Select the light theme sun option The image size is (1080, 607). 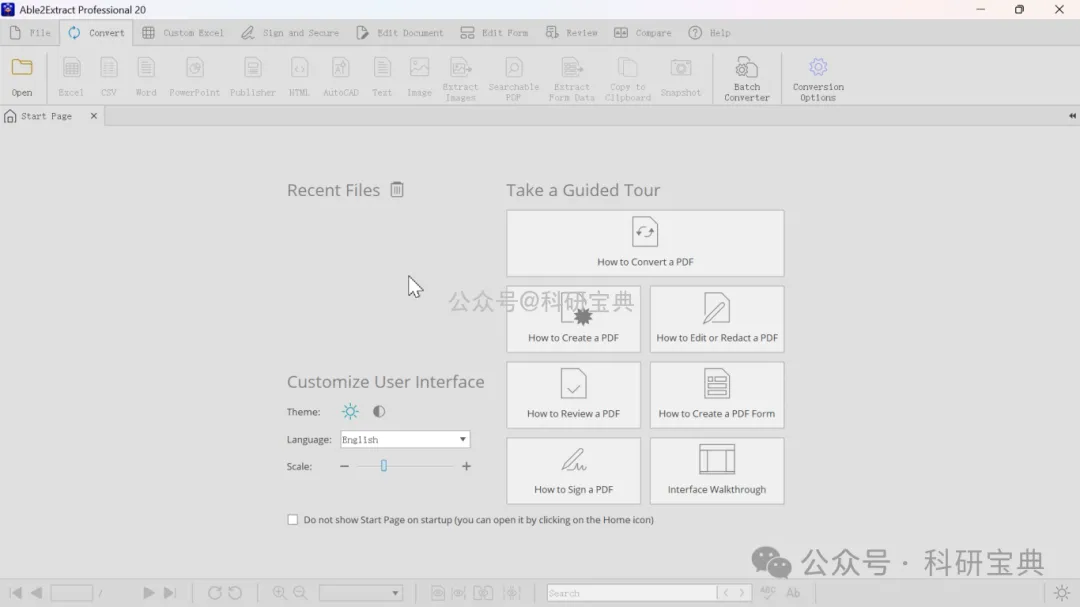click(350, 411)
